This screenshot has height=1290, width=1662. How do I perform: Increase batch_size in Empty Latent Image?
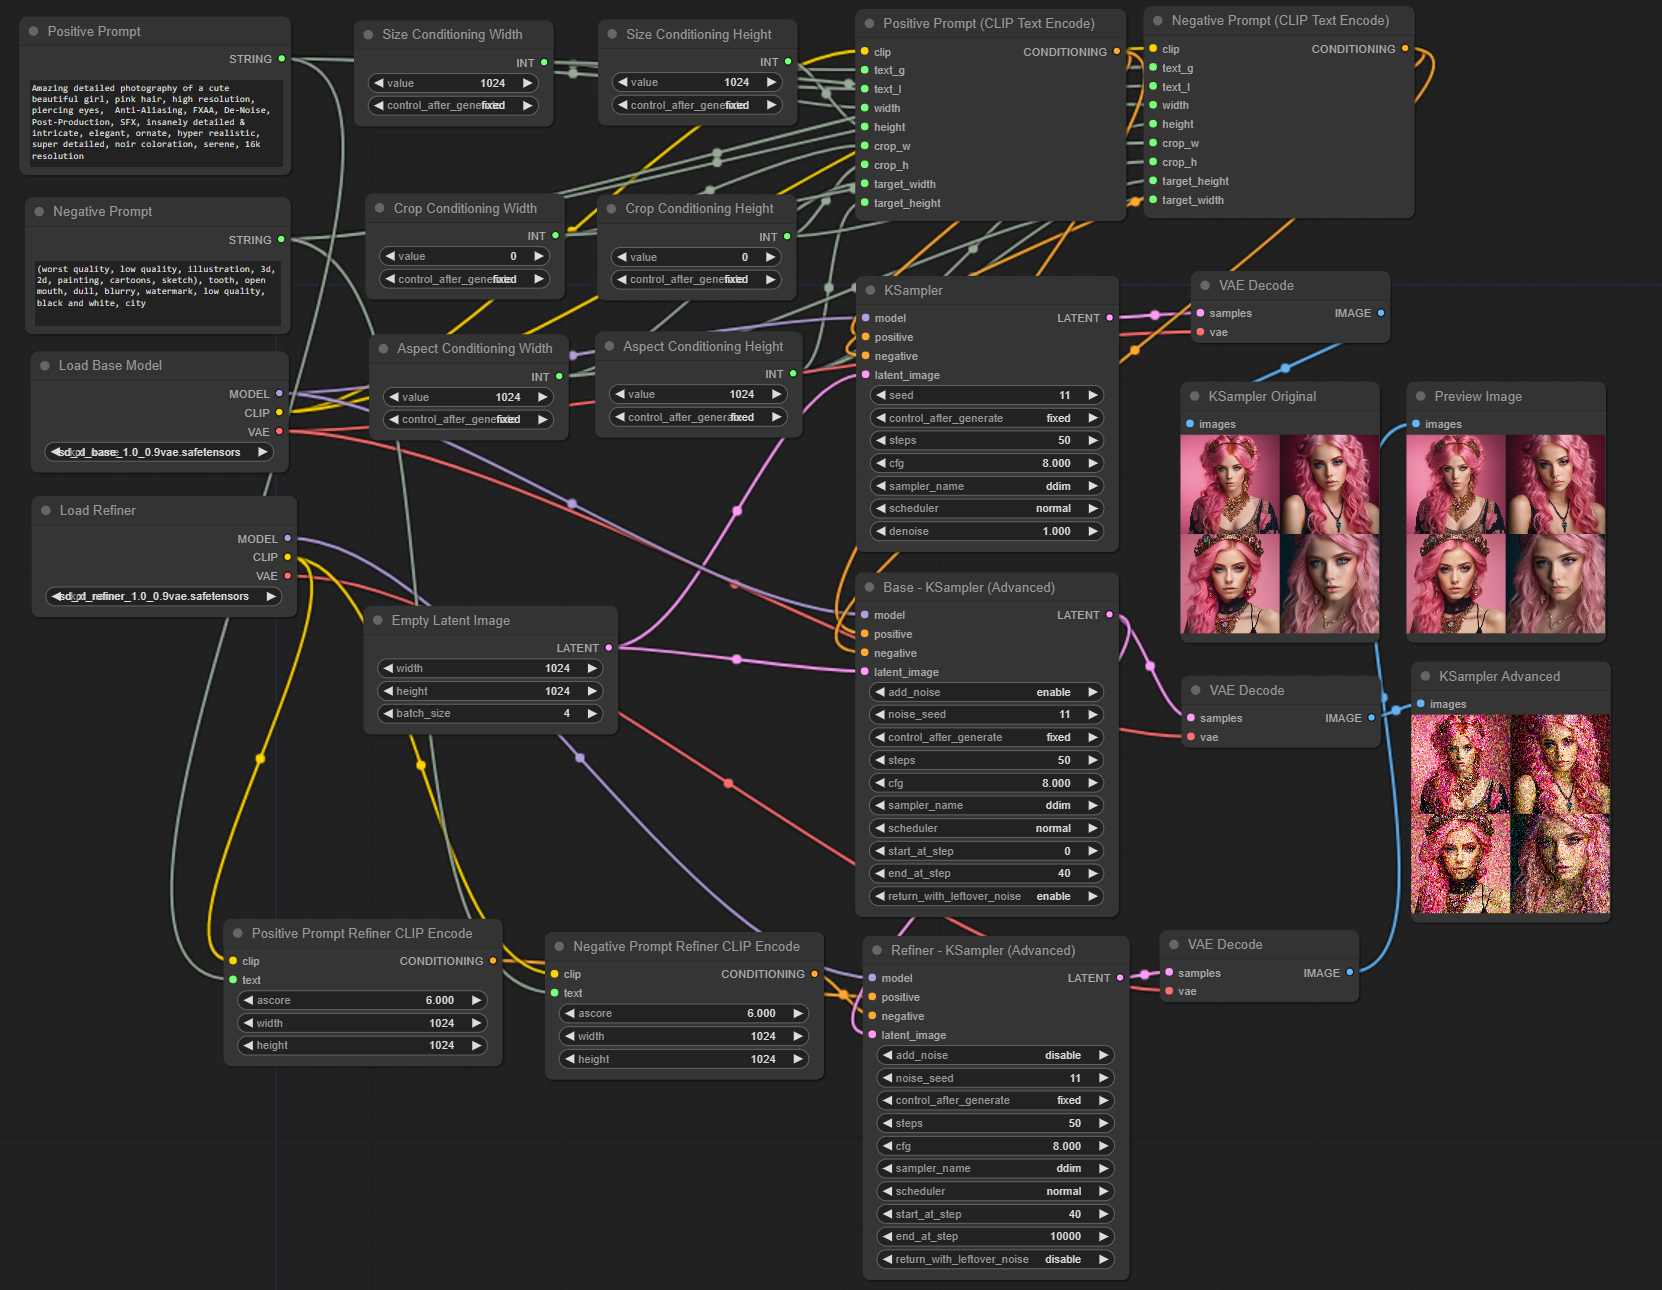point(592,713)
